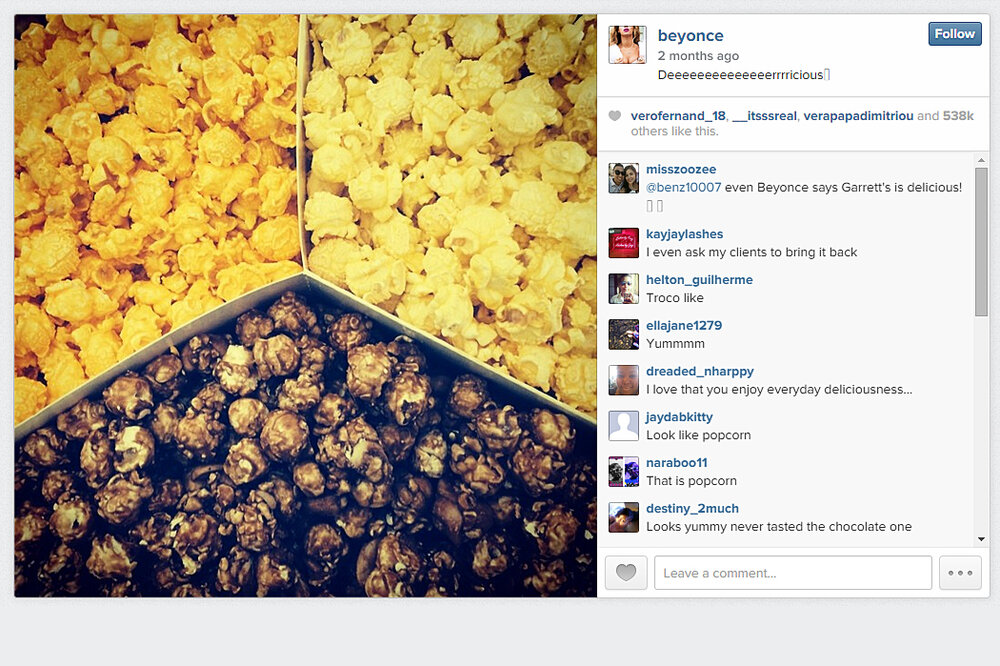The image size is (1000, 666).
Task: Click the comments scrollbar up arrow
Action: 981,160
